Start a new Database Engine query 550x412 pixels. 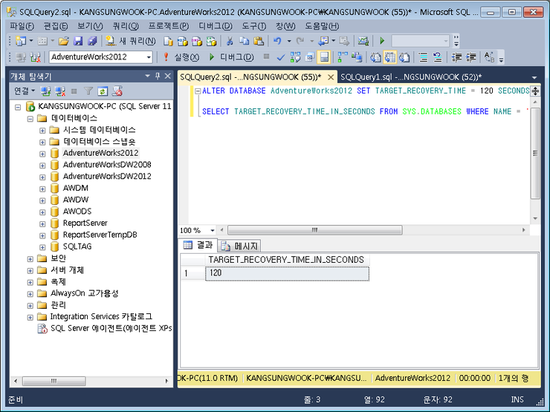tap(168, 41)
